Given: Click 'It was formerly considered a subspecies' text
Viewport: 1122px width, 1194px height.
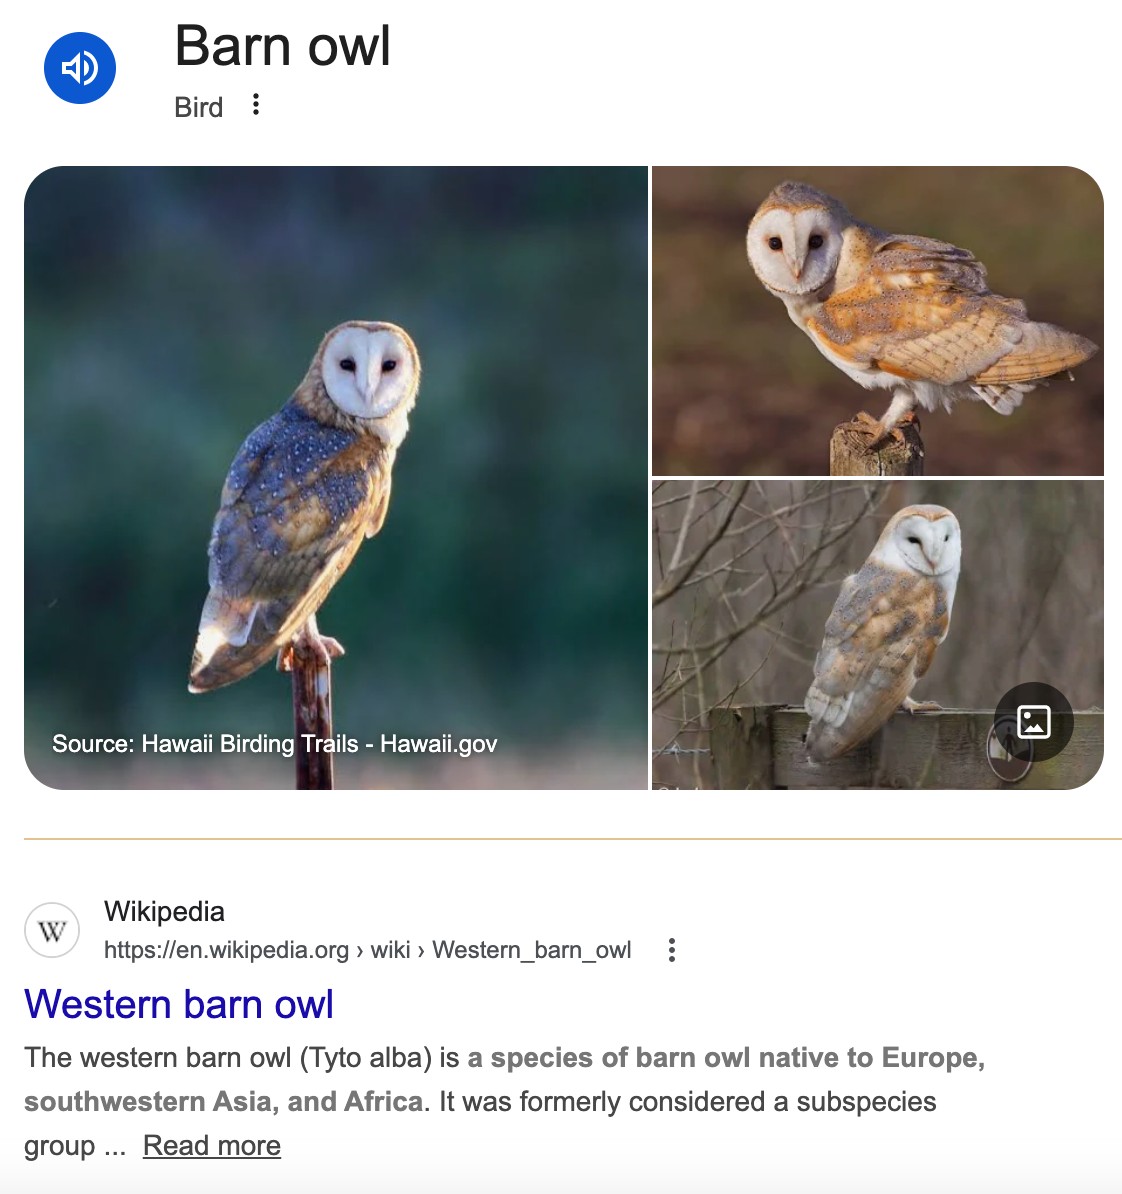Looking at the screenshot, I should pyautogui.click(x=688, y=1101).
